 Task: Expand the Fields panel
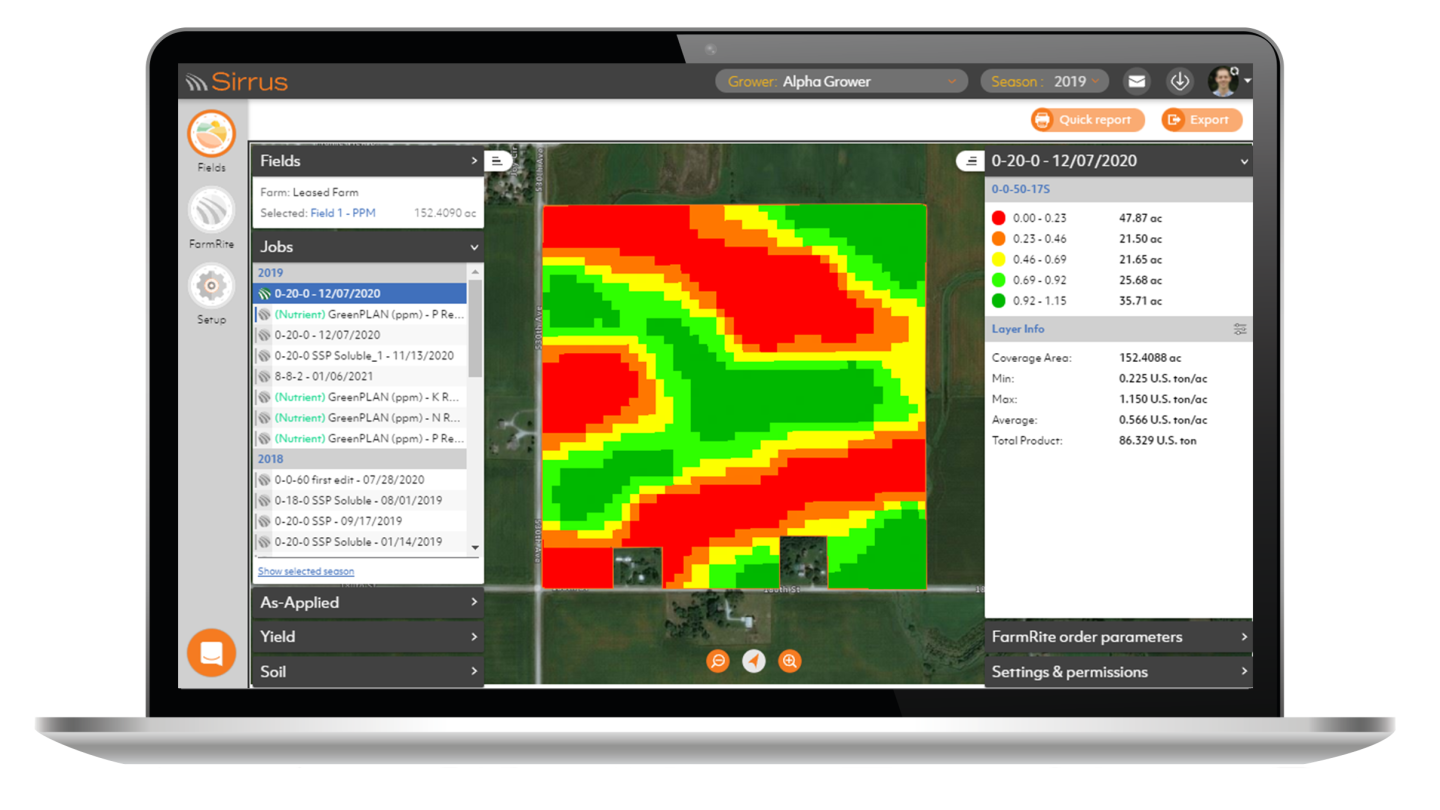(x=368, y=160)
